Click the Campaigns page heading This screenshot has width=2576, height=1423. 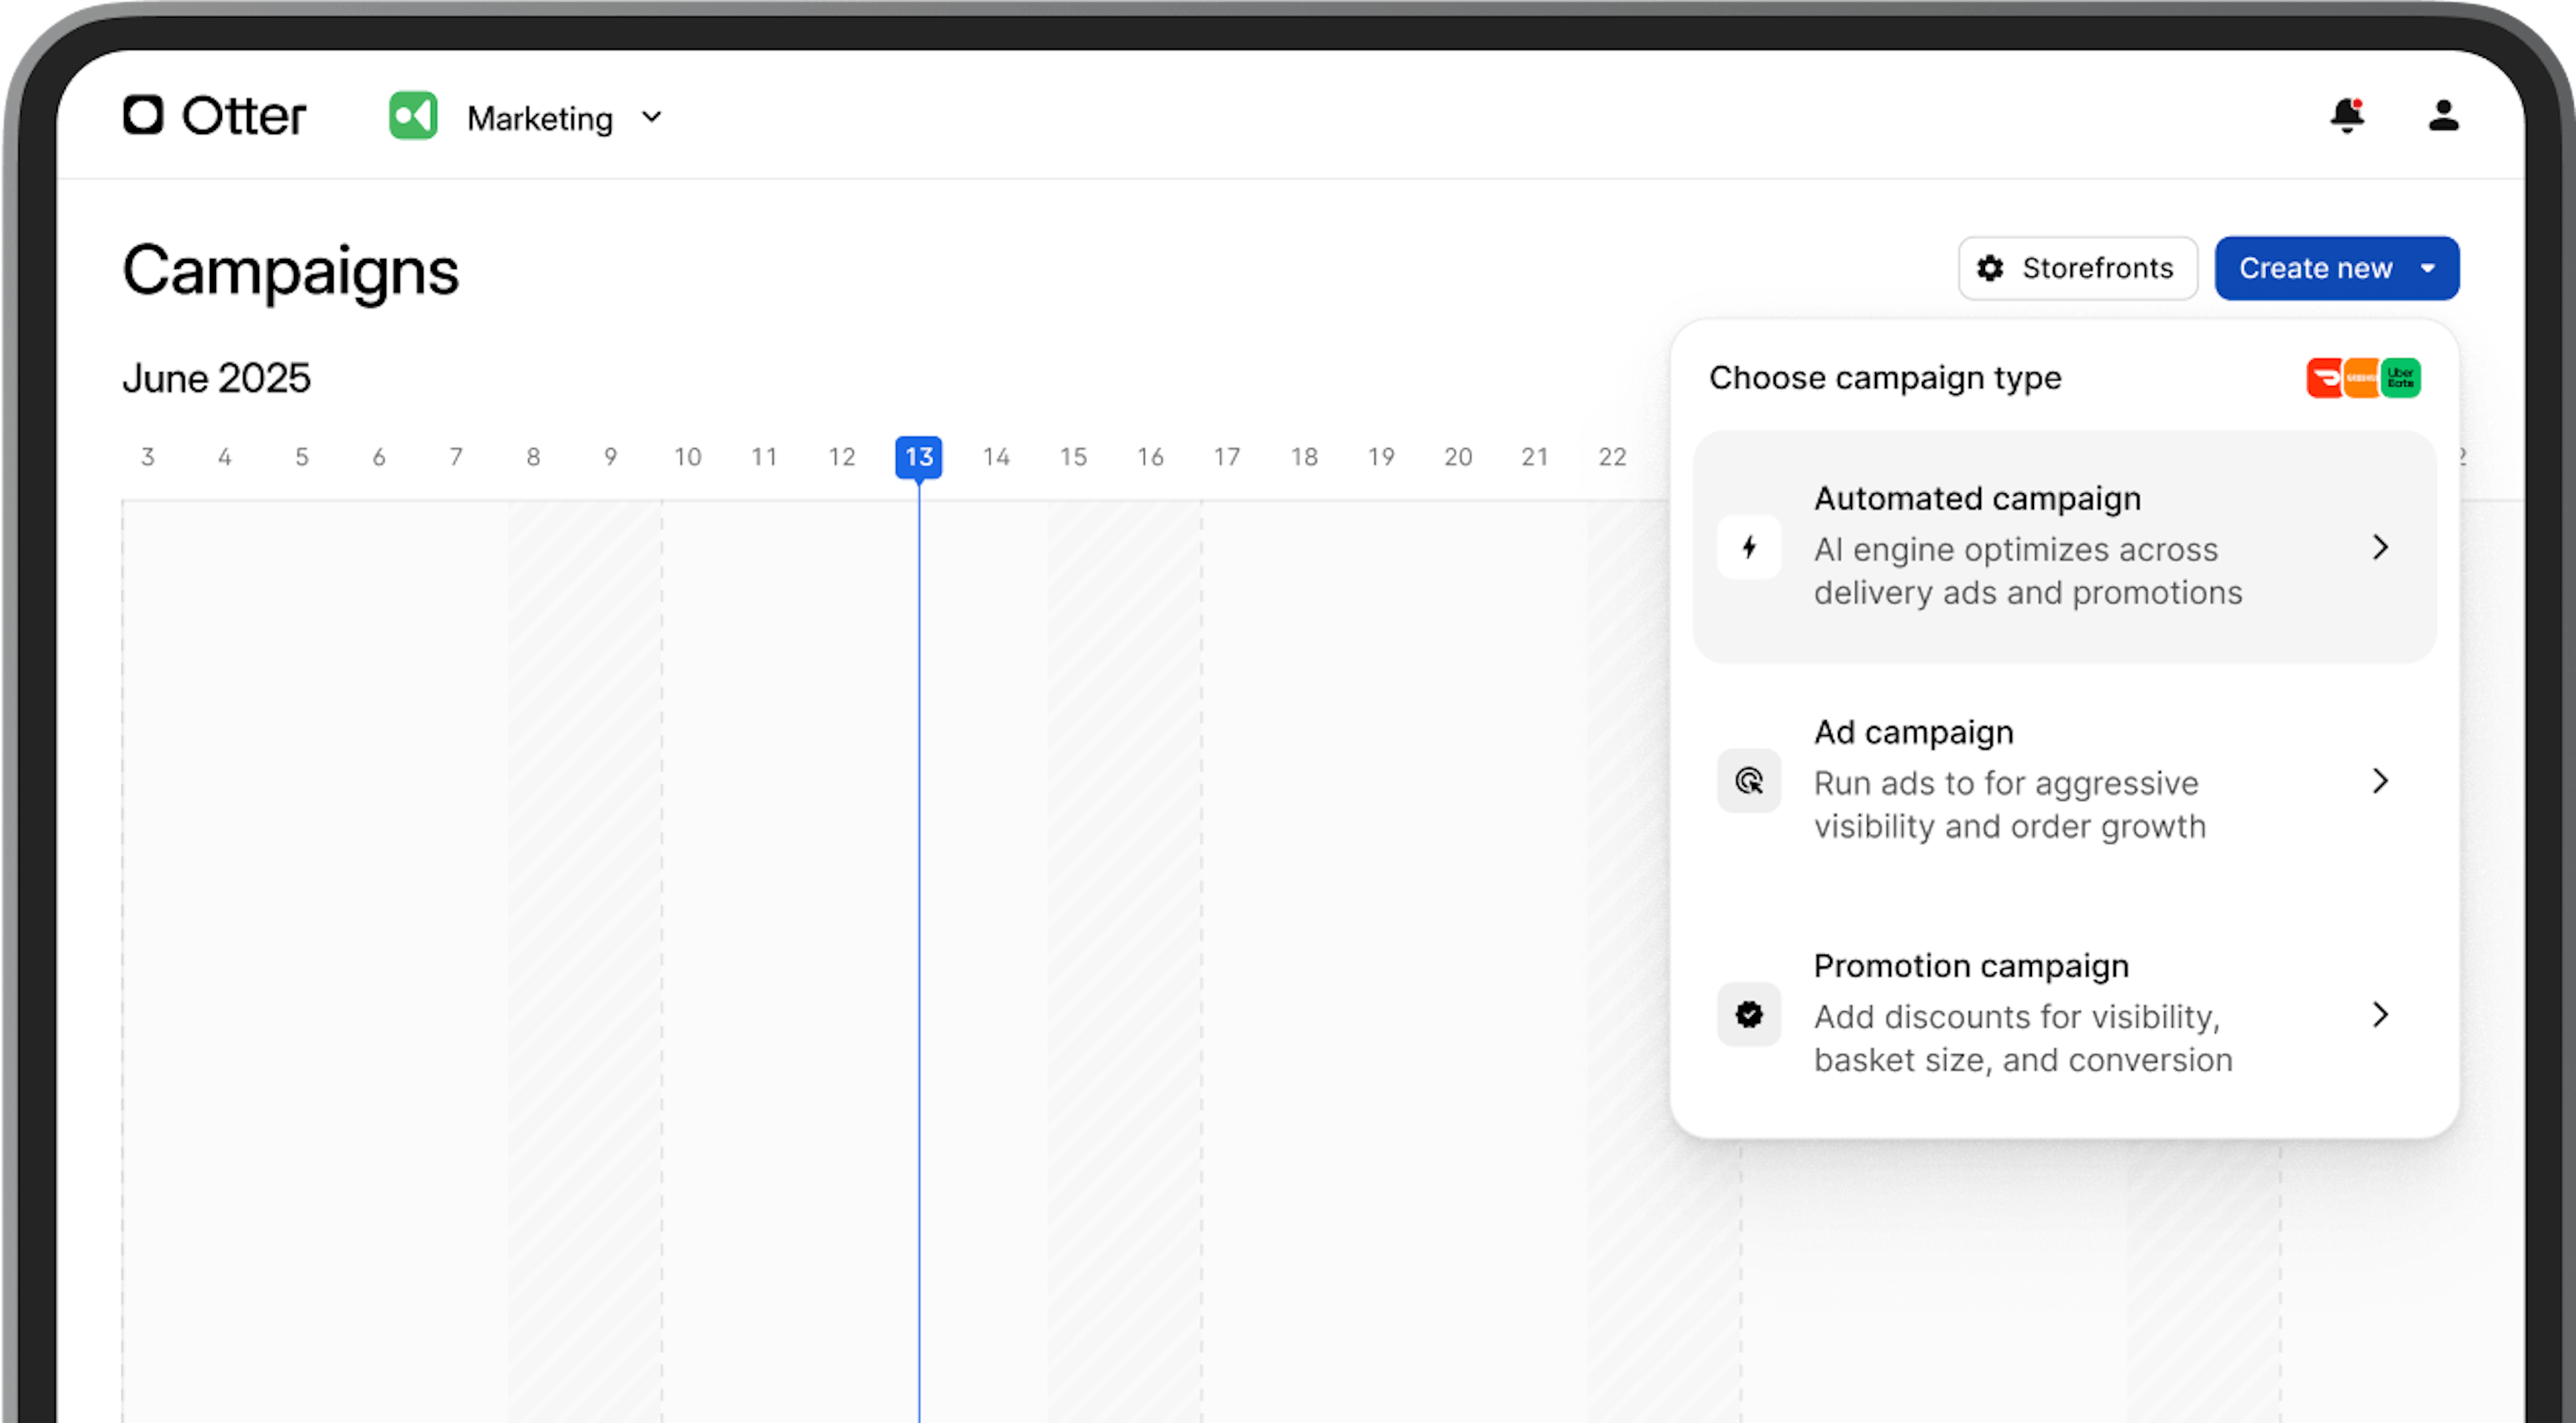point(290,272)
